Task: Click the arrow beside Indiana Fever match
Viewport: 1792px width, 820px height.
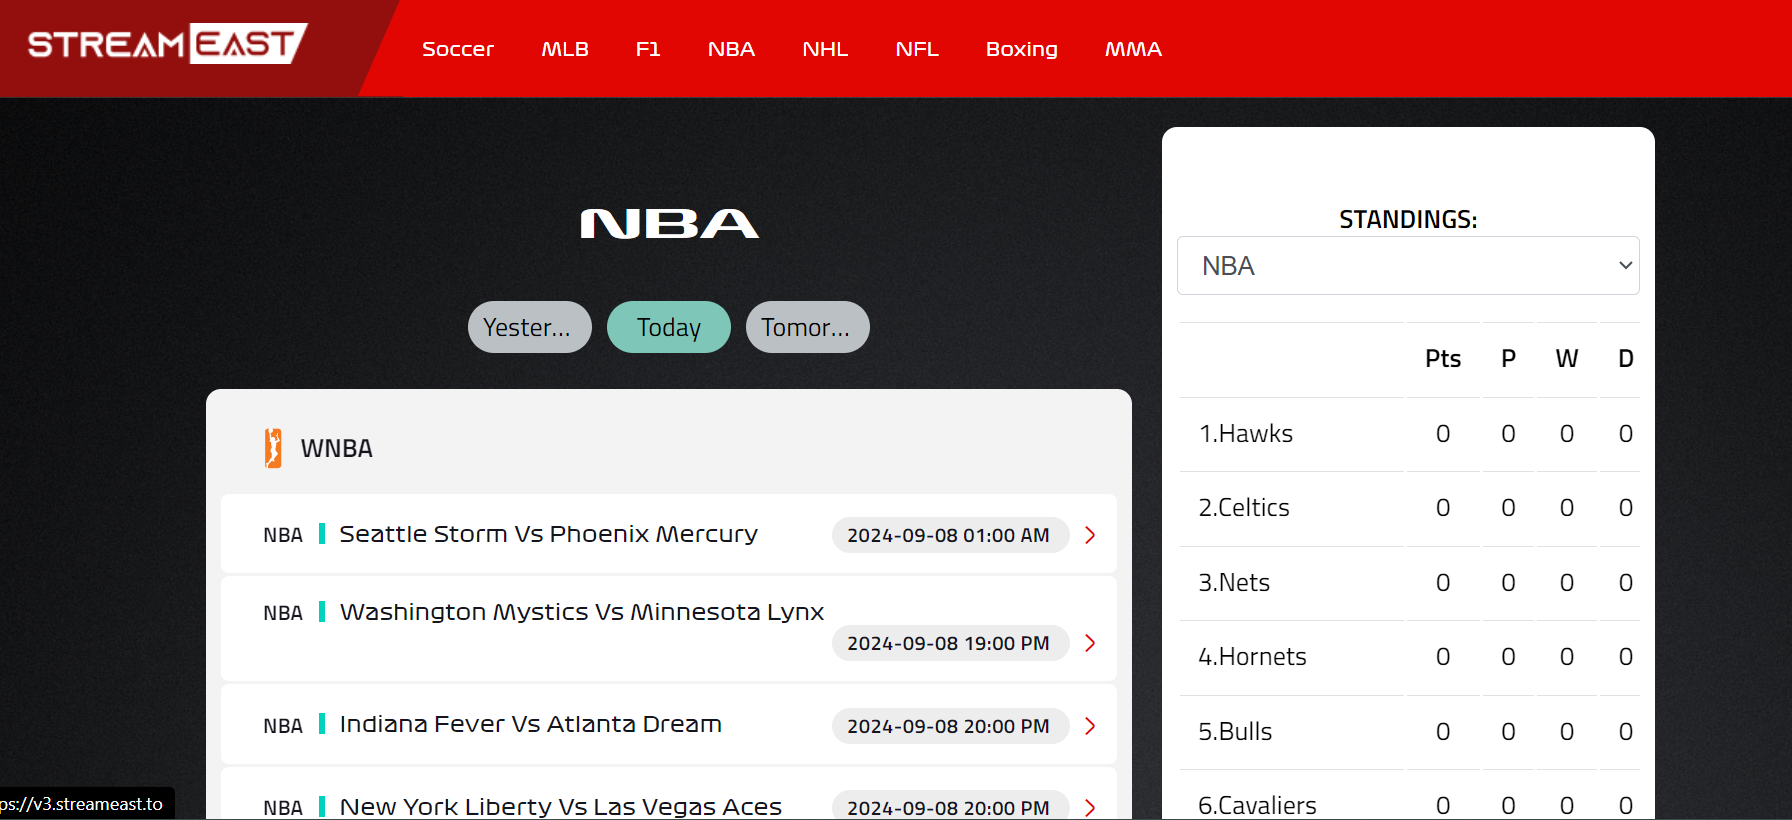Action: [1090, 726]
